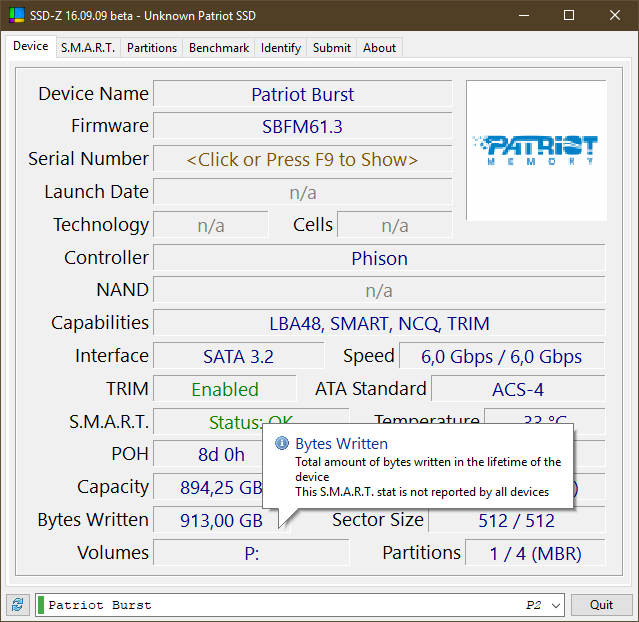This screenshot has width=639, height=622.
Task: Open the Partitions tab
Action: coord(152,48)
